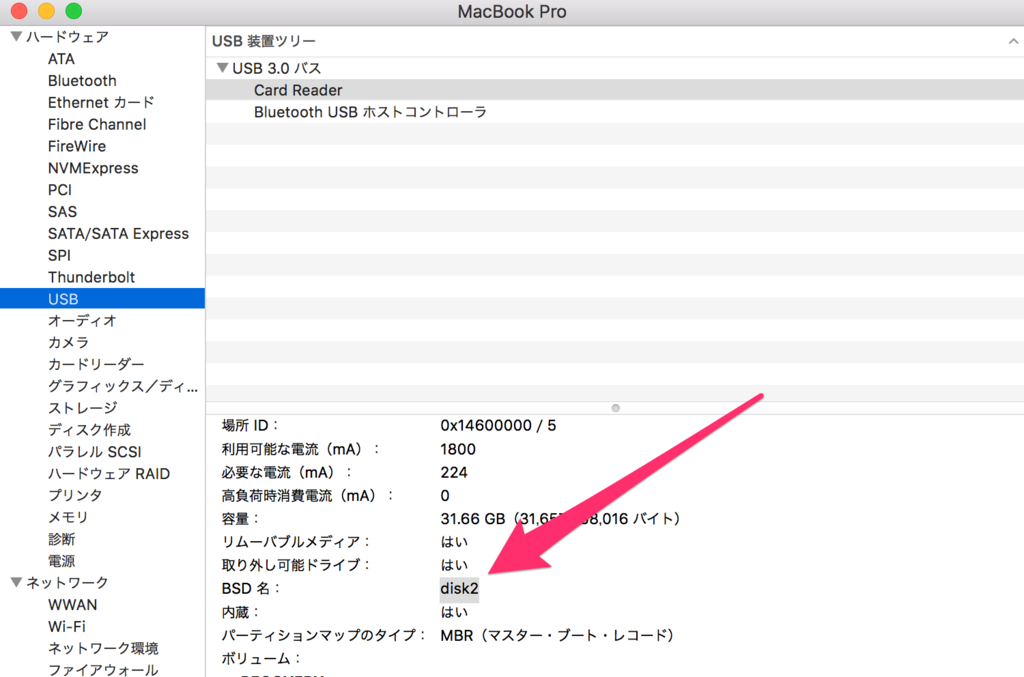This screenshot has height=677, width=1024.
Task: Select ディスク作成 in the sidebar
Action: point(89,430)
